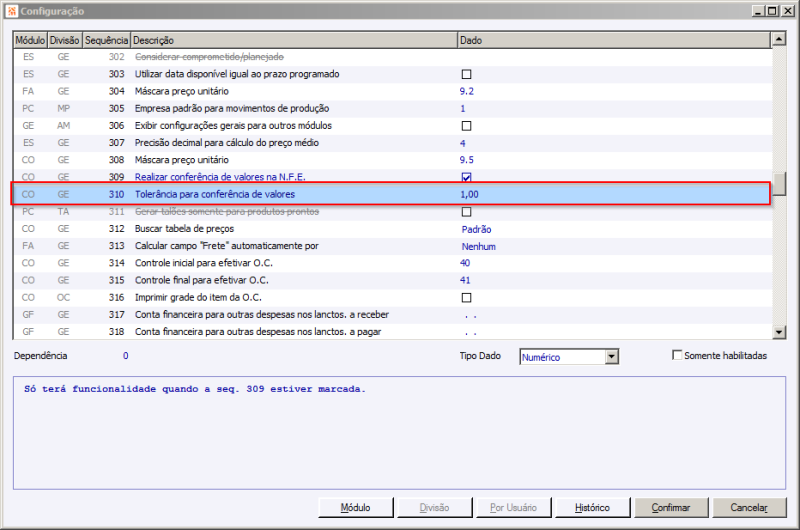Click the 9.2 value in row 304
800x530 pixels.
point(466,91)
